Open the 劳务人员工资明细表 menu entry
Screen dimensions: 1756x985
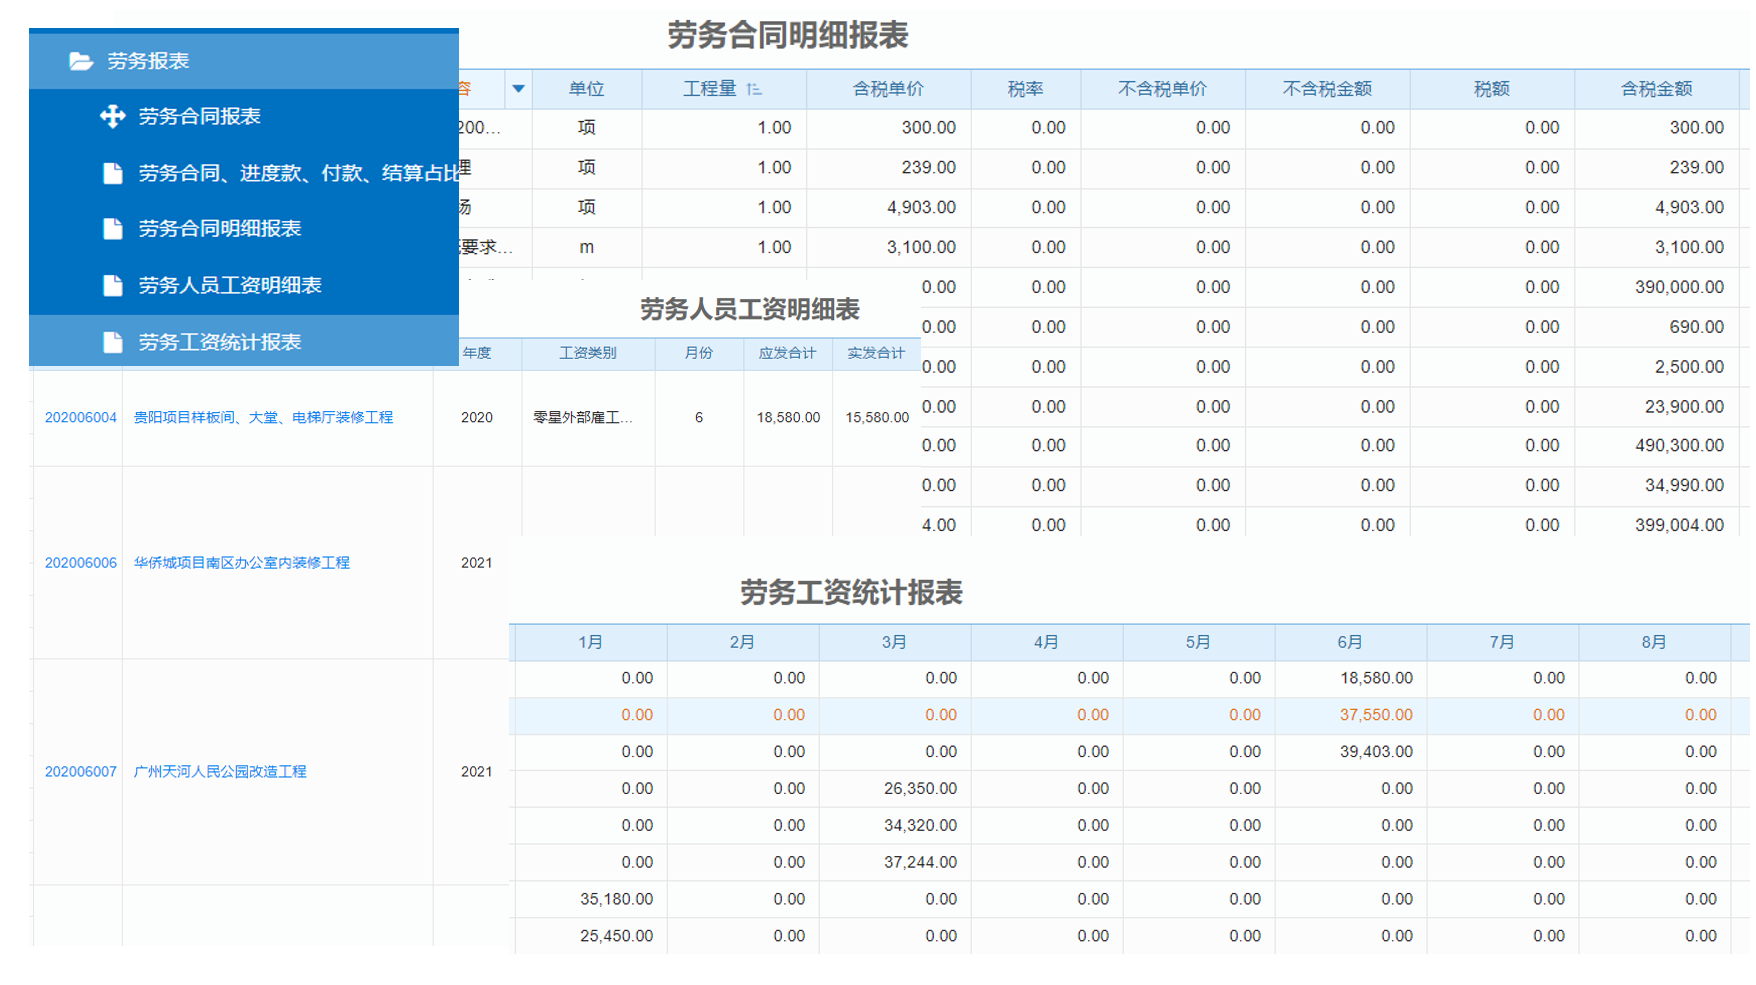(x=229, y=286)
